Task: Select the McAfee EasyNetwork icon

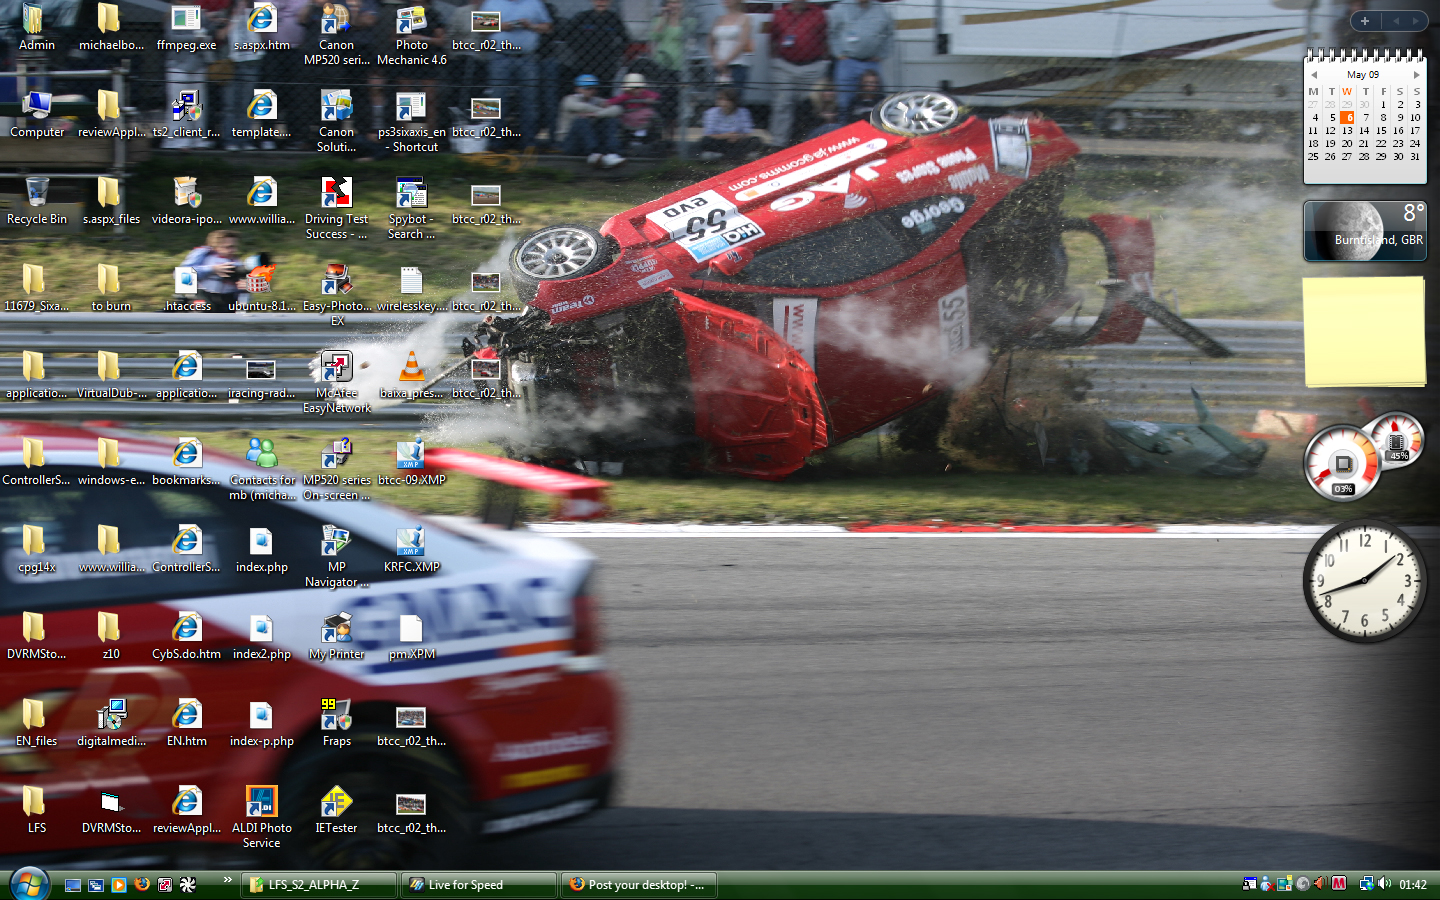Action: point(336,383)
